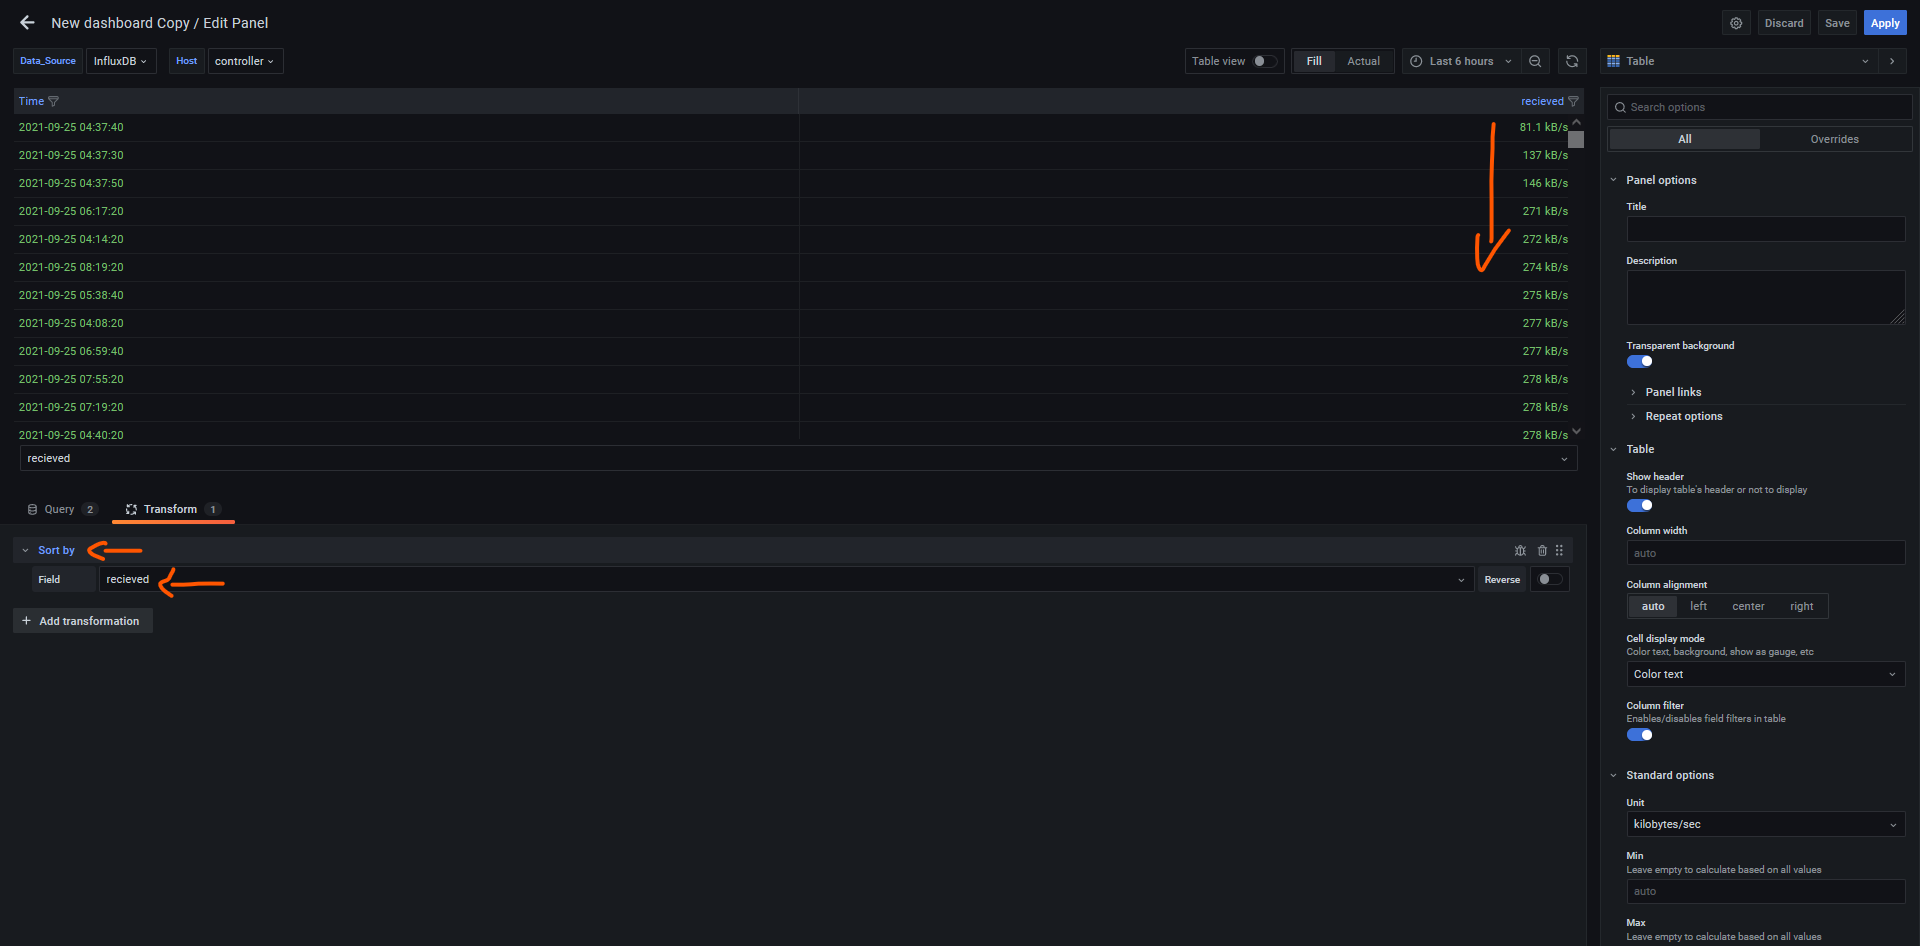Click the table vertical scrollbar thumb
Screen dimensions: 1920x946
(1576, 139)
